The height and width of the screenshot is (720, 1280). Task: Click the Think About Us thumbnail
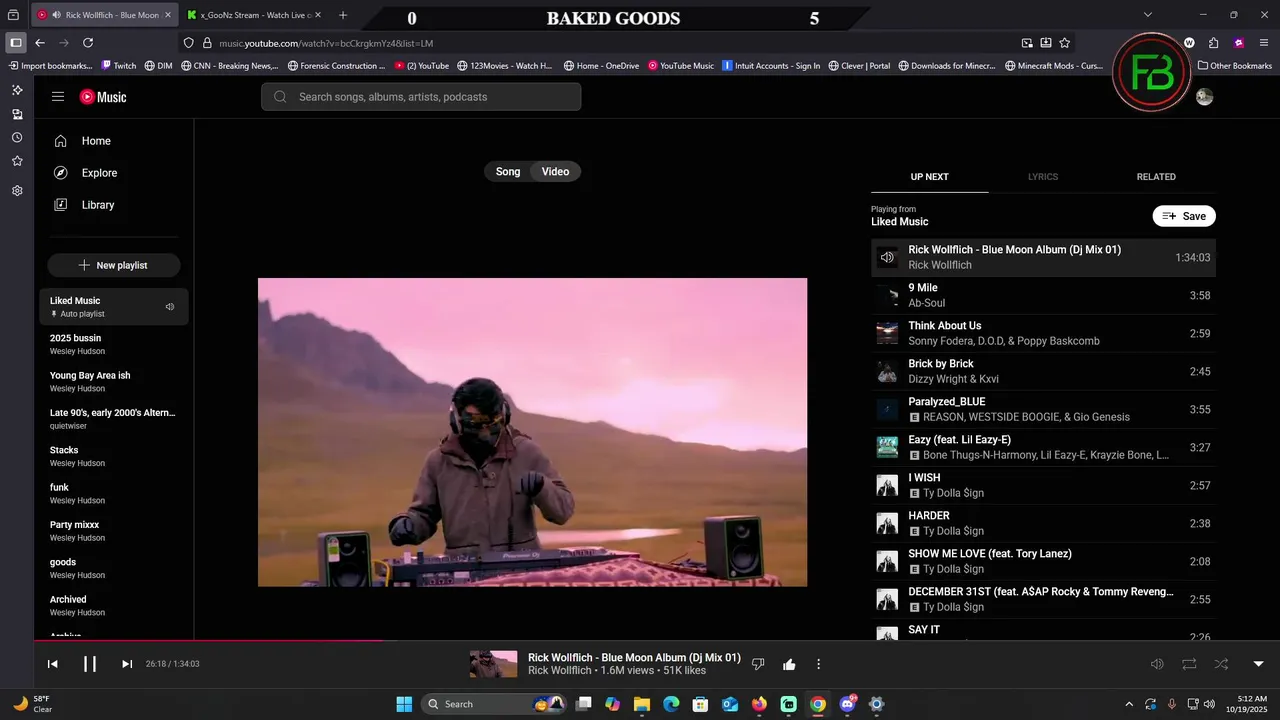pyautogui.click(x=887, y=333)
